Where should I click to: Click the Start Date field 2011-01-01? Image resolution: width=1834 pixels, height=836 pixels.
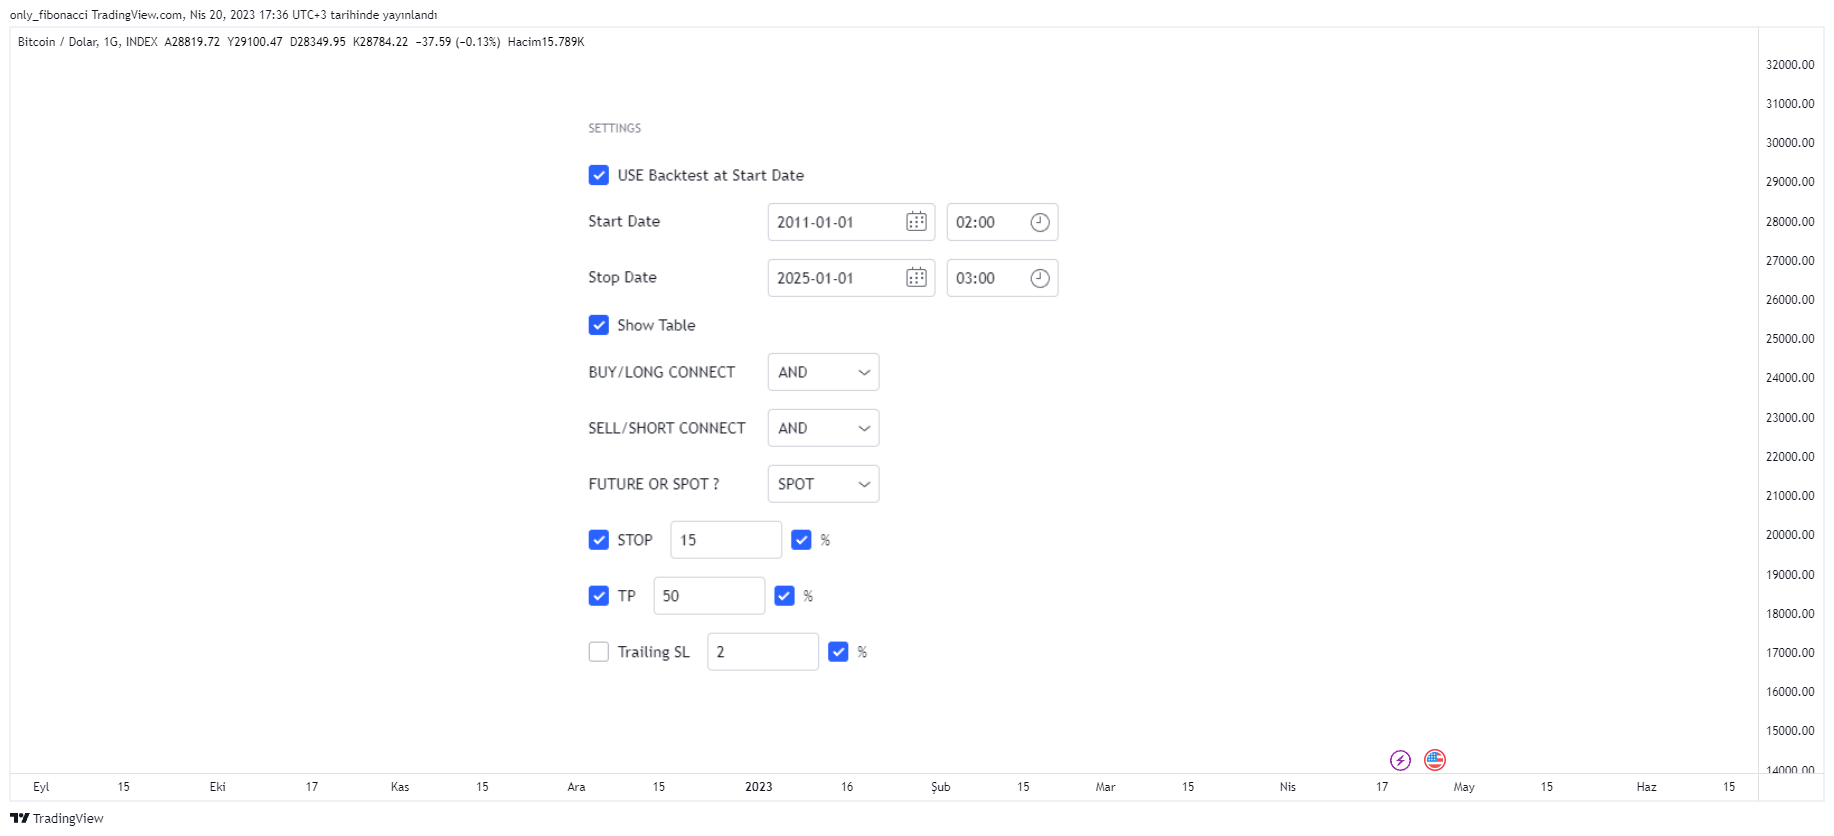(x=851, y=222)
